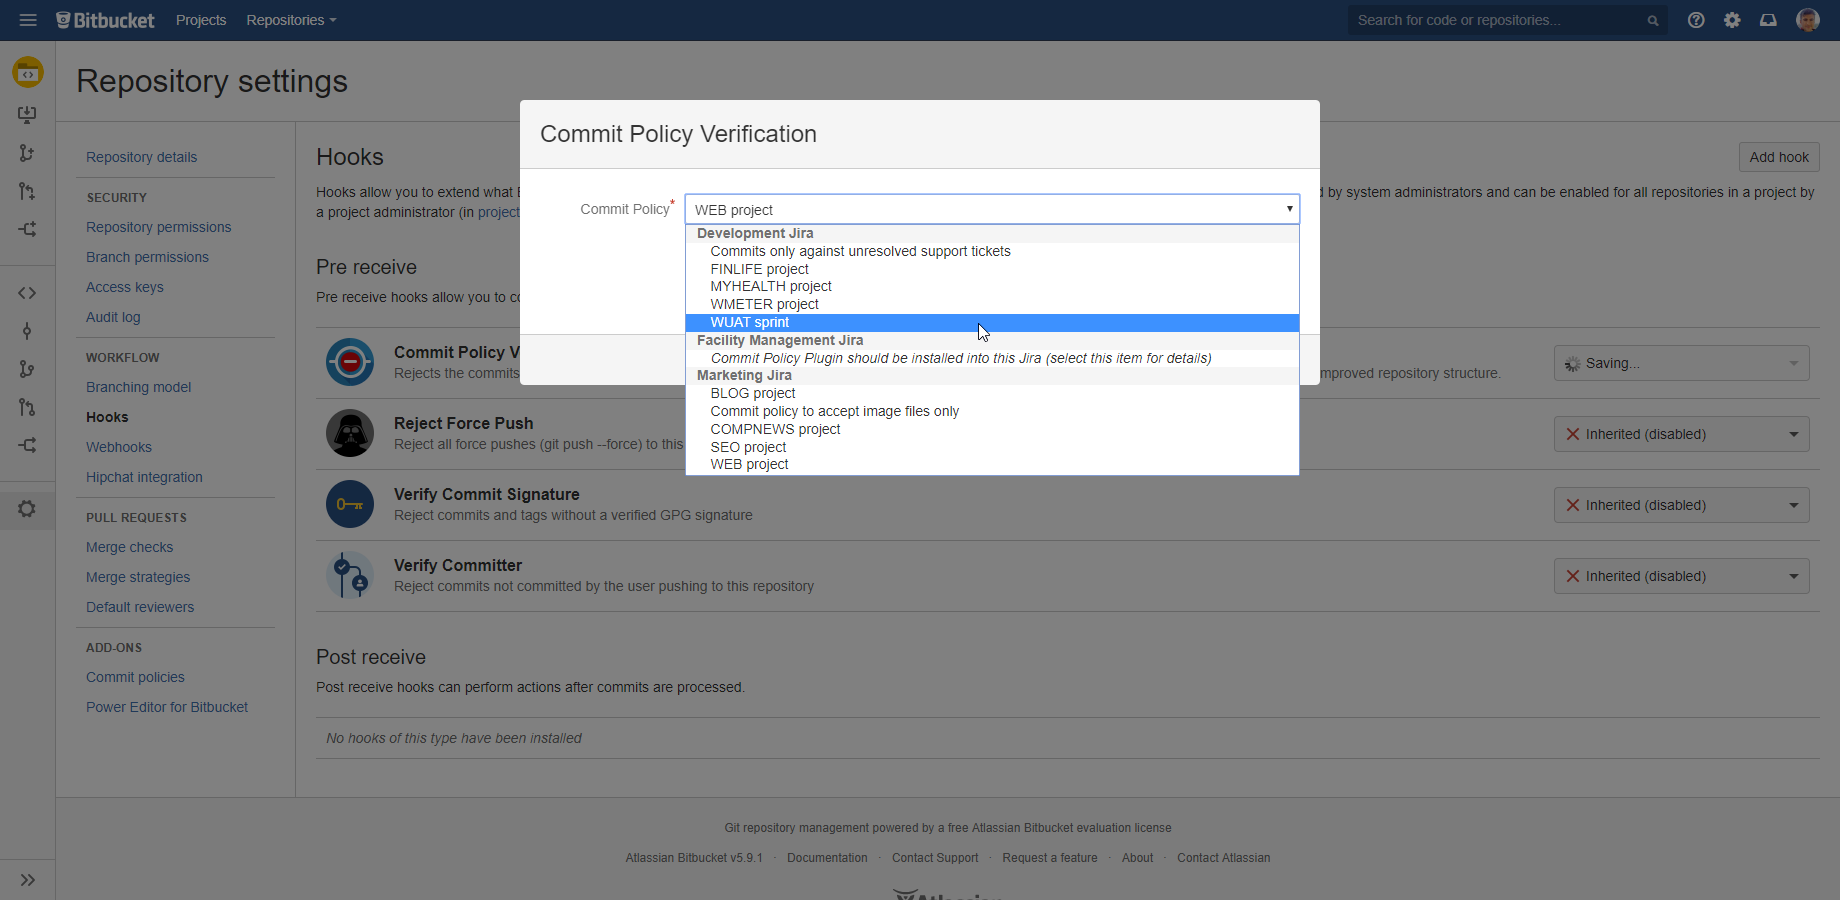The height and width of the screenshot is (900, 1840).
Task: Open the Merge checks page
Action: (x=129, y=547)
